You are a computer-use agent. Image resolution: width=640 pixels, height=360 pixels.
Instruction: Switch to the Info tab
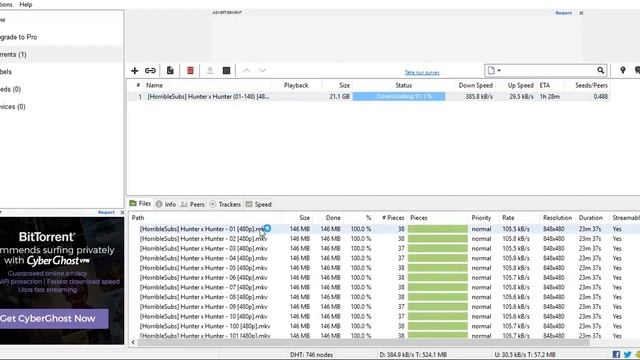tap(166, 204)
